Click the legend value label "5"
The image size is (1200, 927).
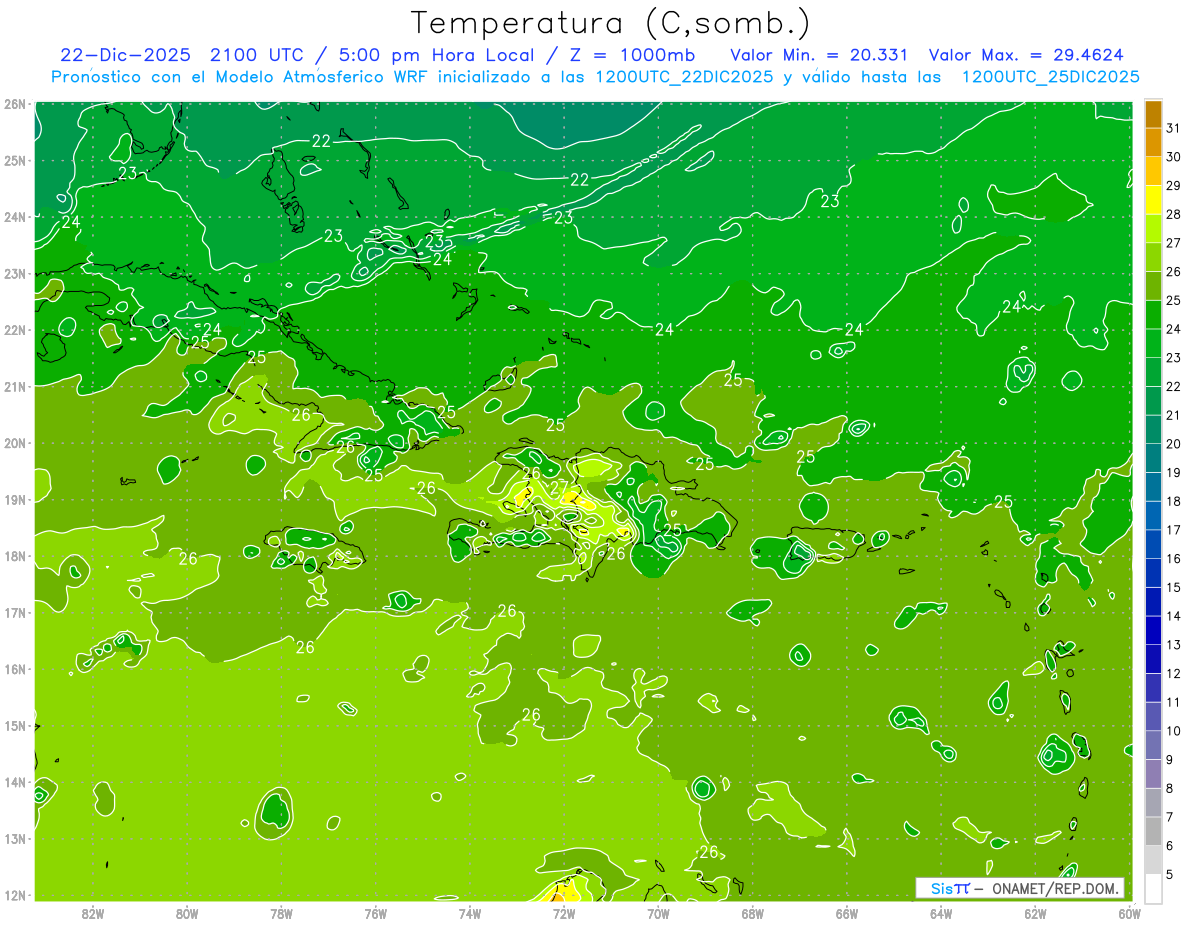(x=1169, y=874)
